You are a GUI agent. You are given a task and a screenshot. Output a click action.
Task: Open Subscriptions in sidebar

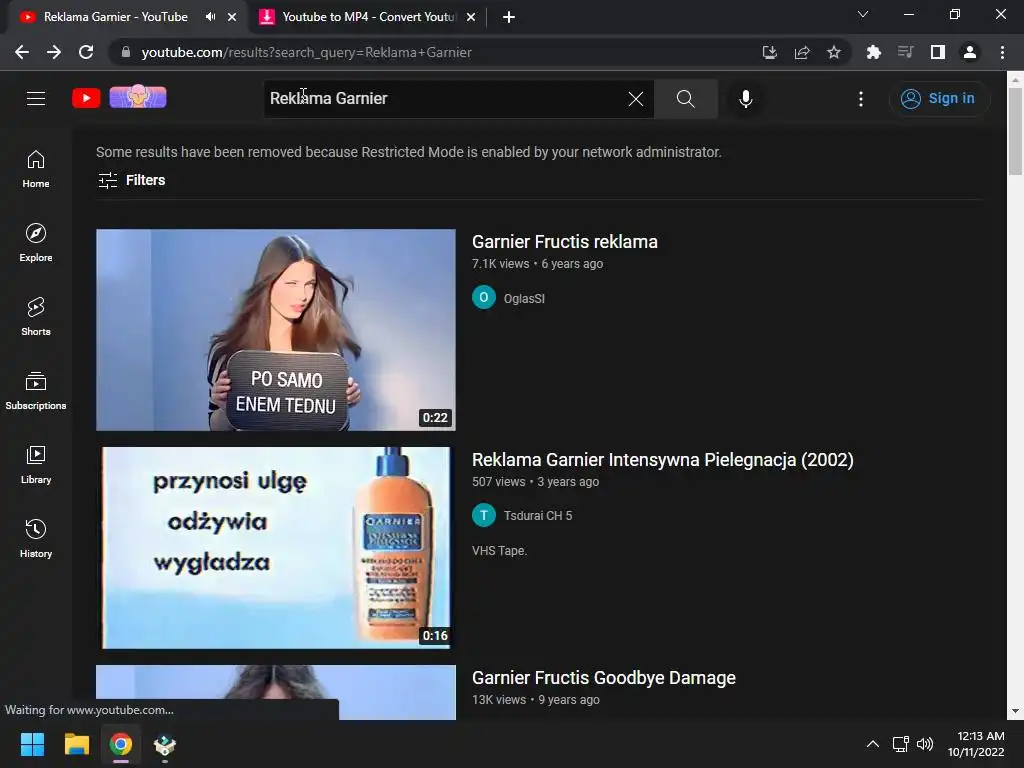click(36, 391)
